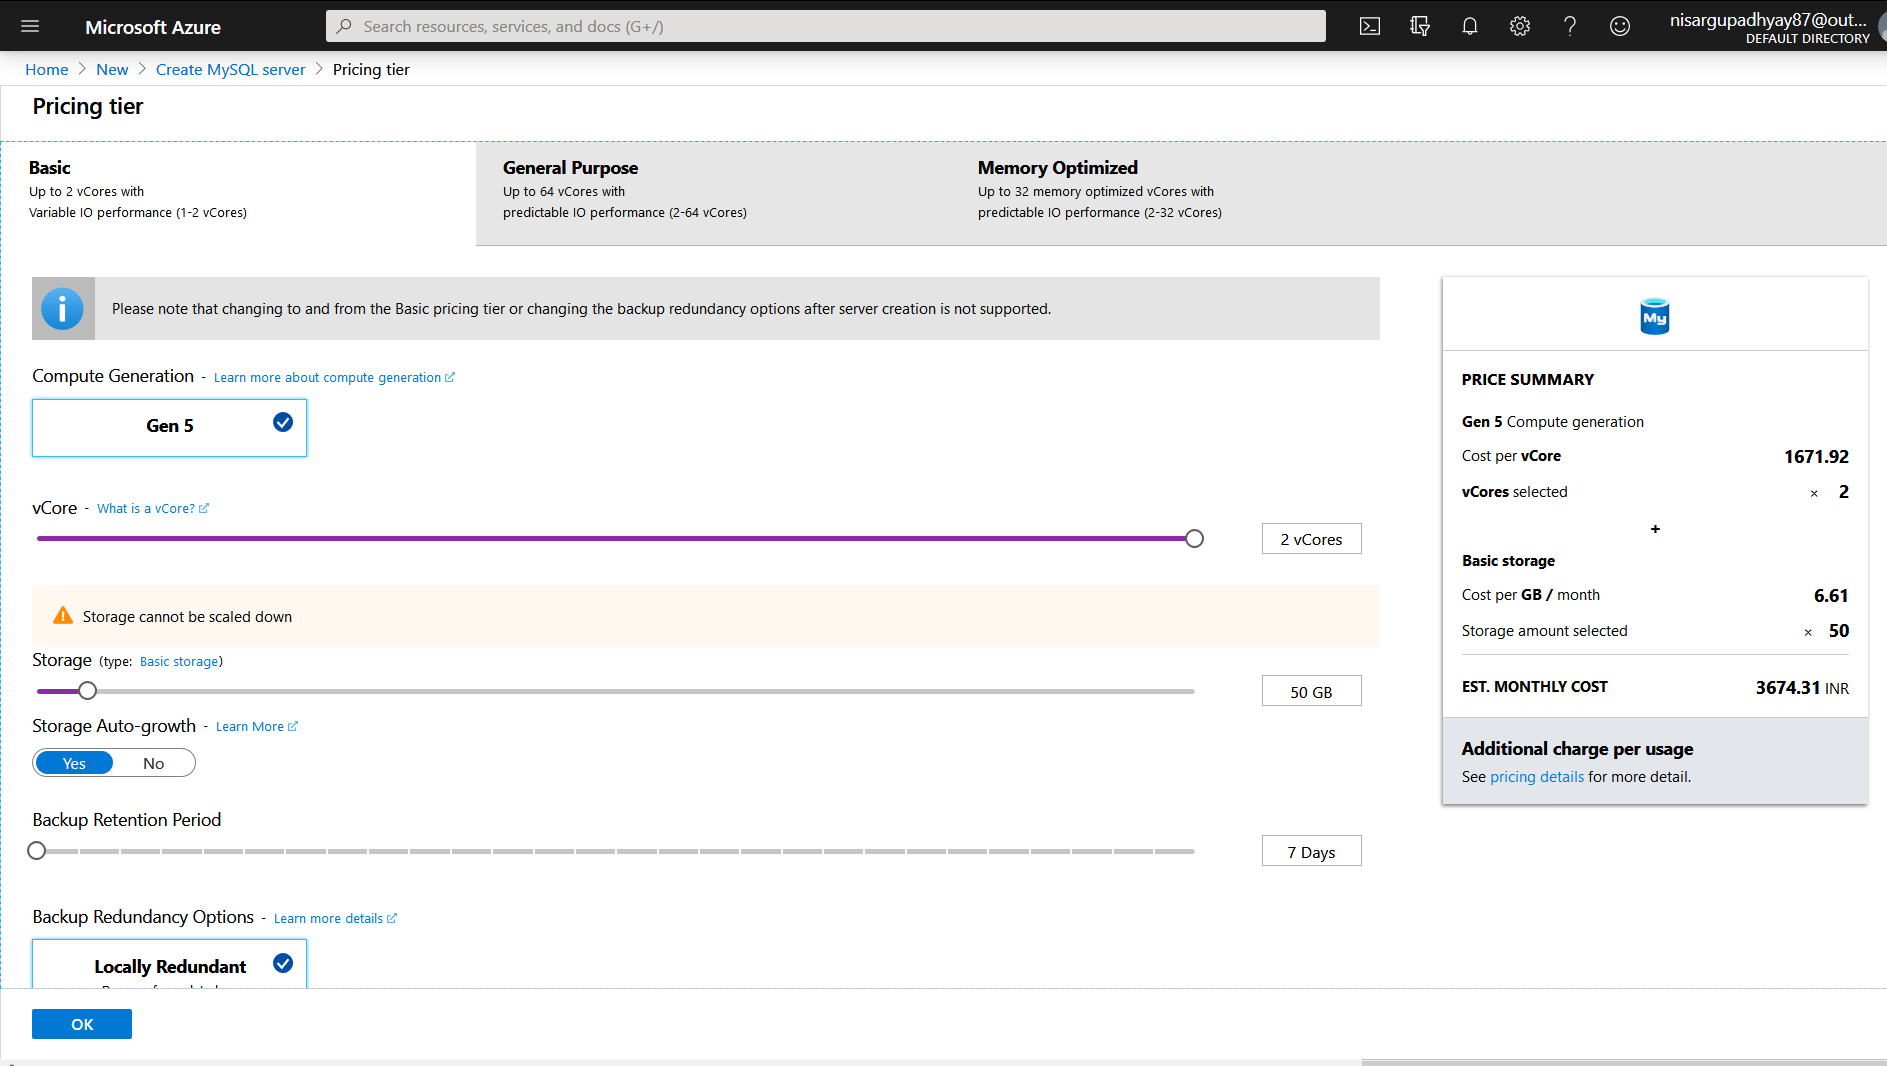The image size is (1887, 1066).
Task: Set Storage Auto-growth to Yes
Action: 74,763
